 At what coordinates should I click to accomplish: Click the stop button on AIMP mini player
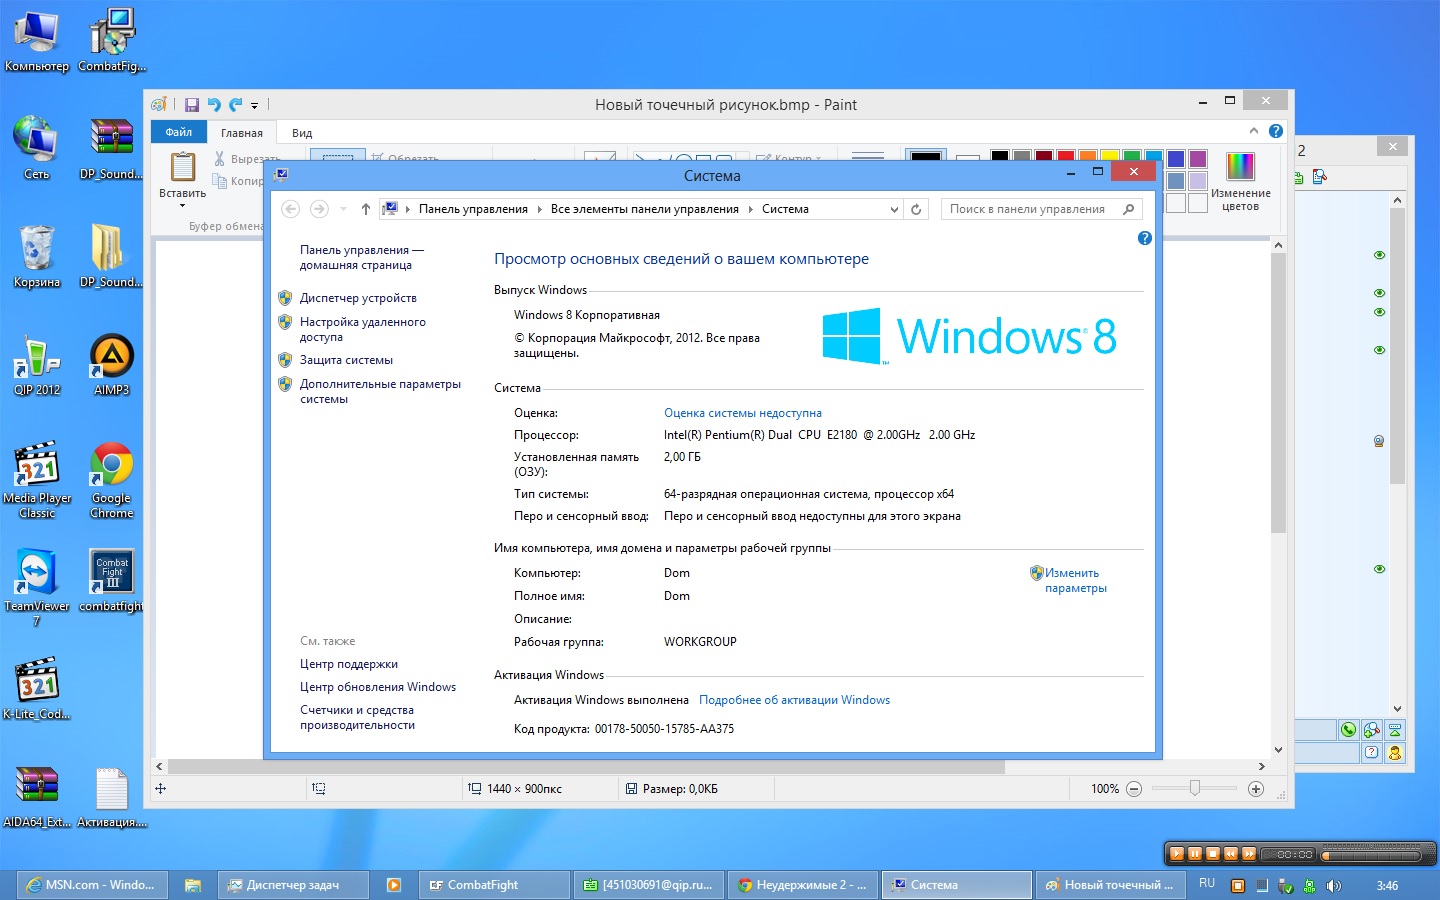pos(1213,854)
